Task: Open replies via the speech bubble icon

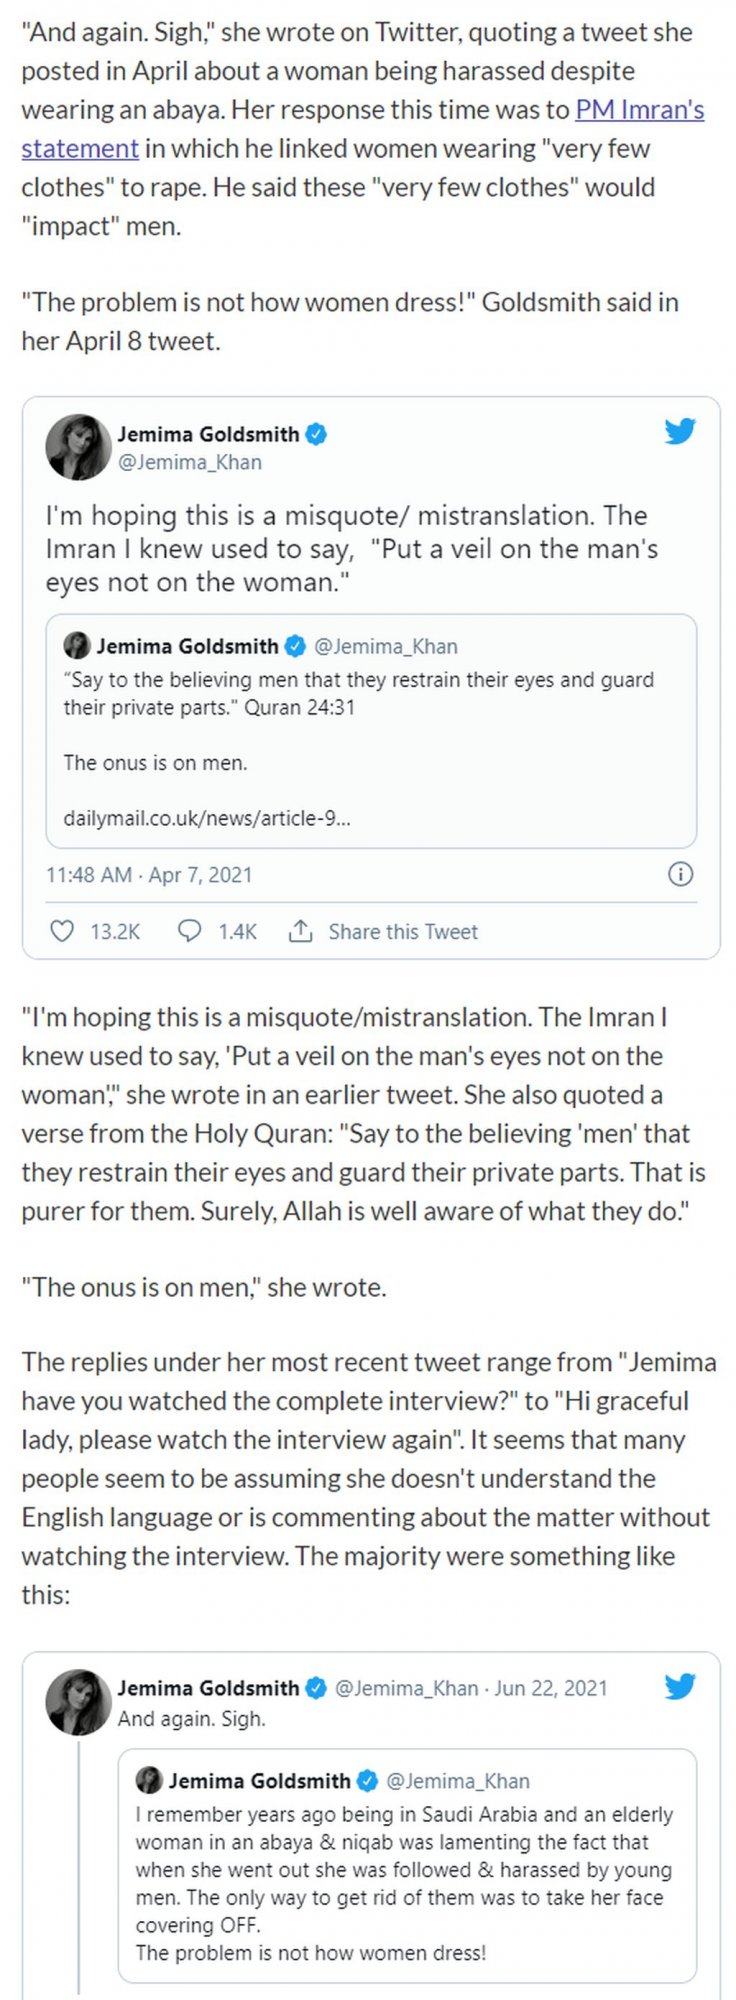Action: pyautogui.click(x=189, y=931)
